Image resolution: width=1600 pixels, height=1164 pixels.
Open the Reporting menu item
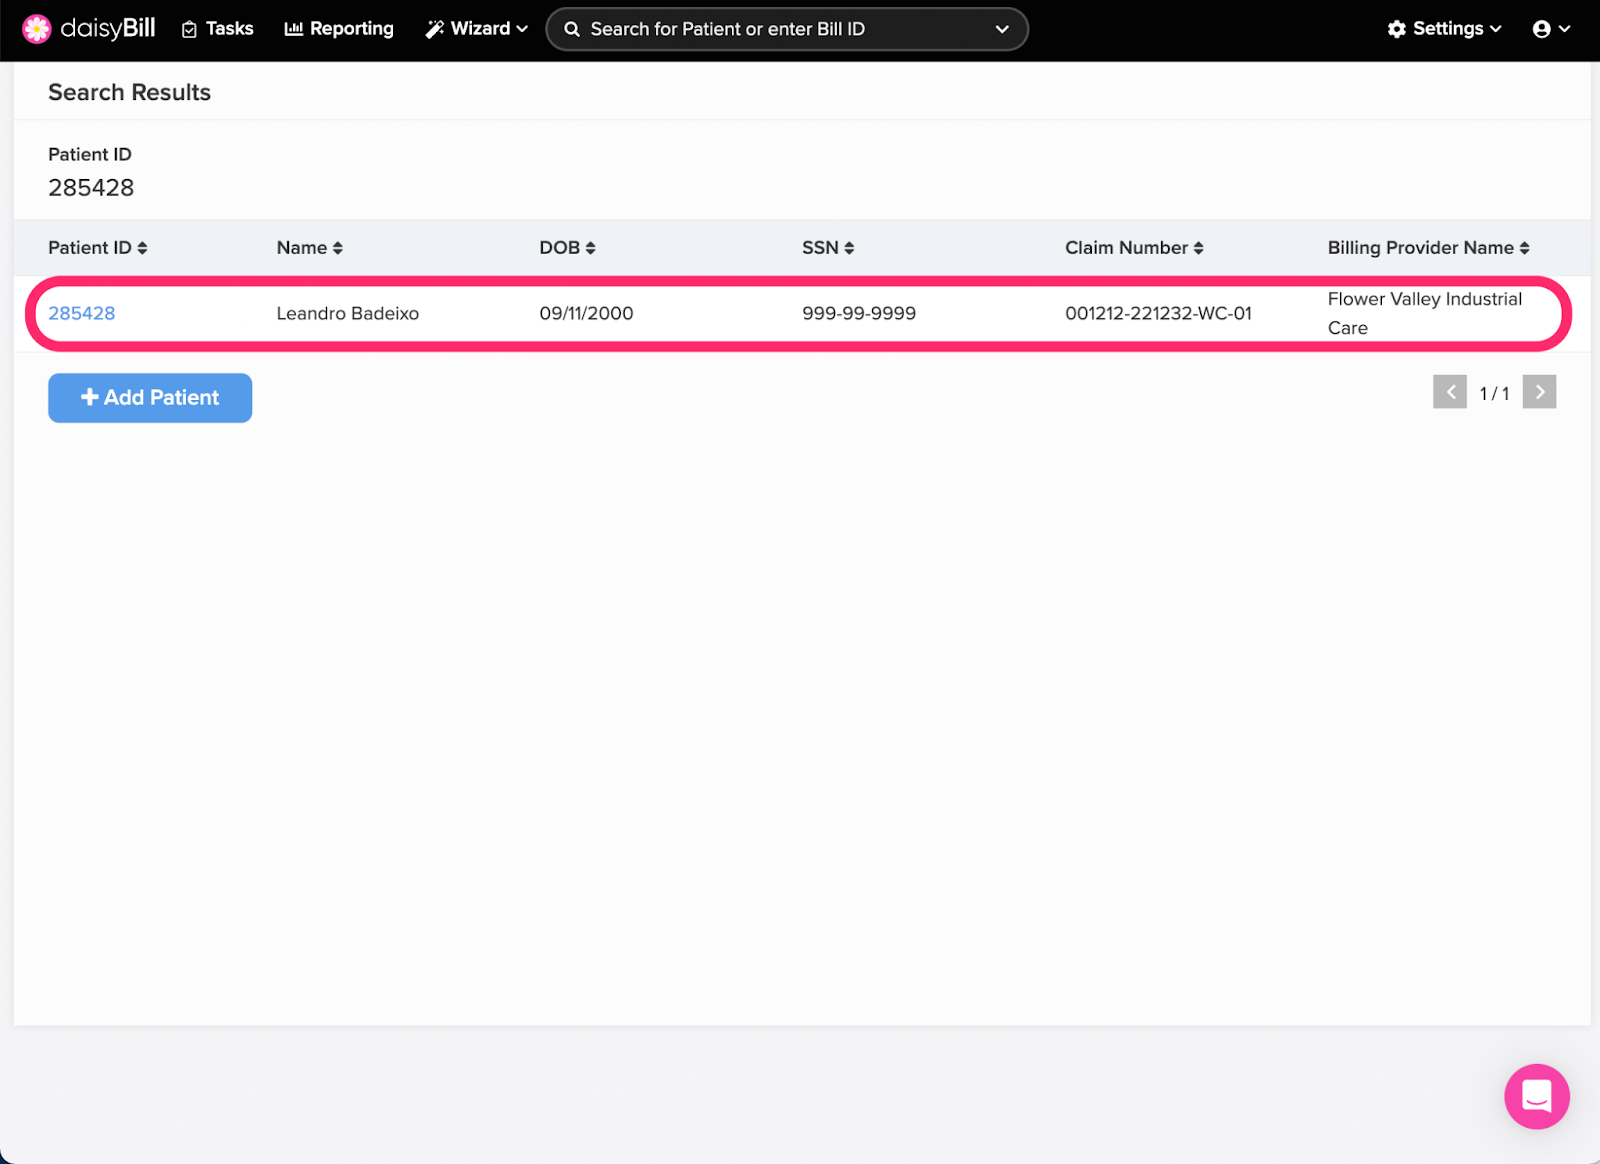point(339,29)
